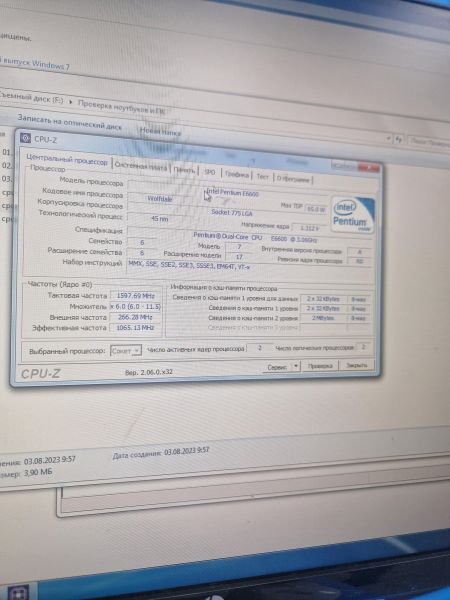Click the core voltage 1.312 V value
Image resolution: width=450 pixels, height=600 pixels.
(308, 228)
